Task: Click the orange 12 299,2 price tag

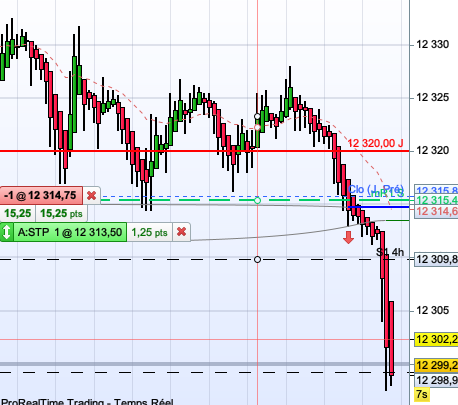Action: click(436, 365)
